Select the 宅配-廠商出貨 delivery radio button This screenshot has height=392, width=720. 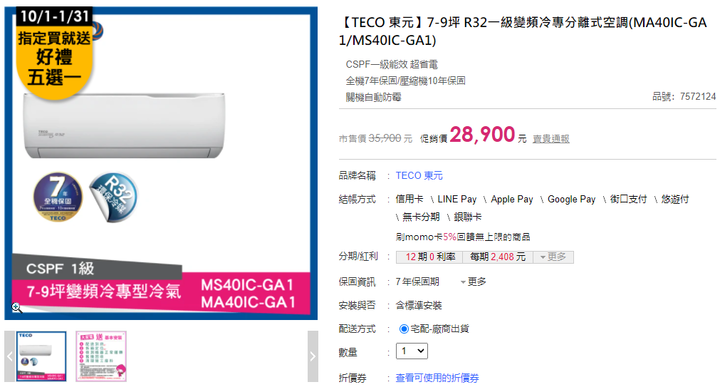coord(404,329)
